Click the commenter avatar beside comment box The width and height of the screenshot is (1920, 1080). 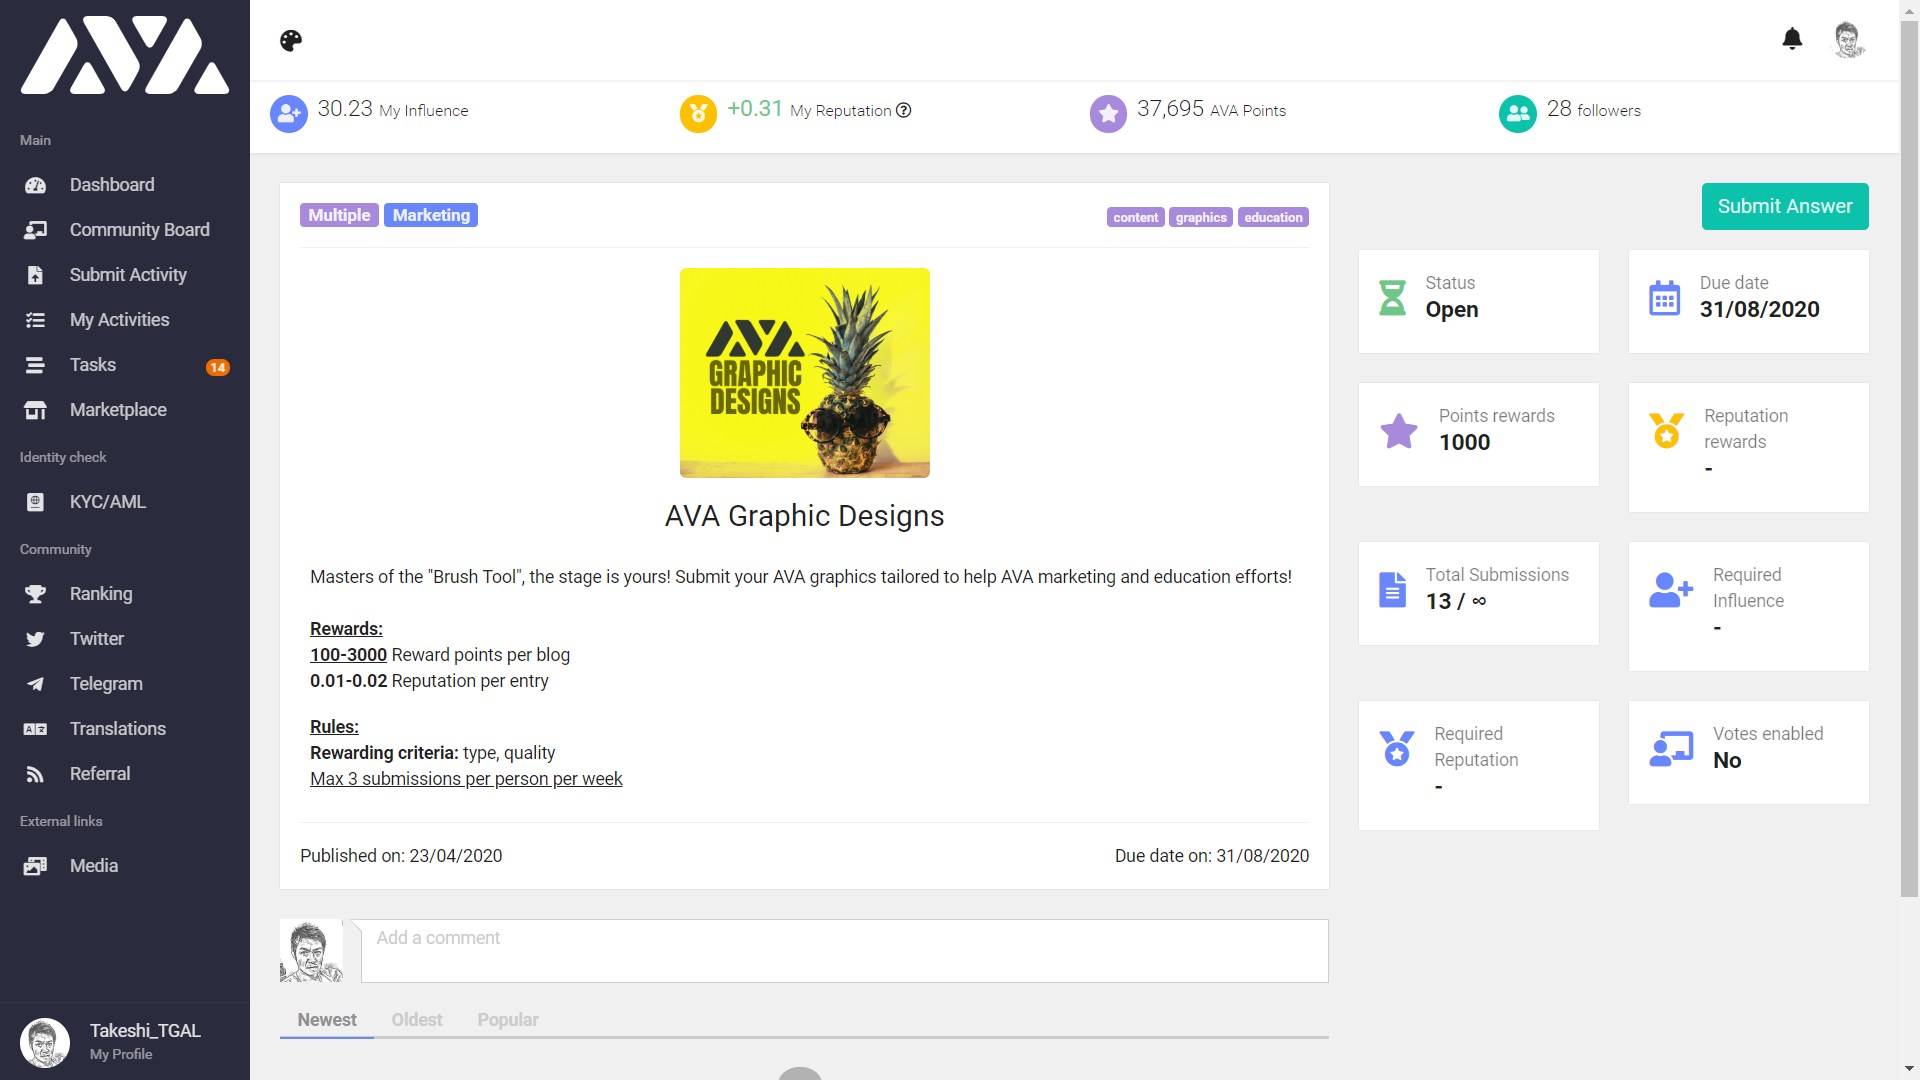click(x=311, y=951)
